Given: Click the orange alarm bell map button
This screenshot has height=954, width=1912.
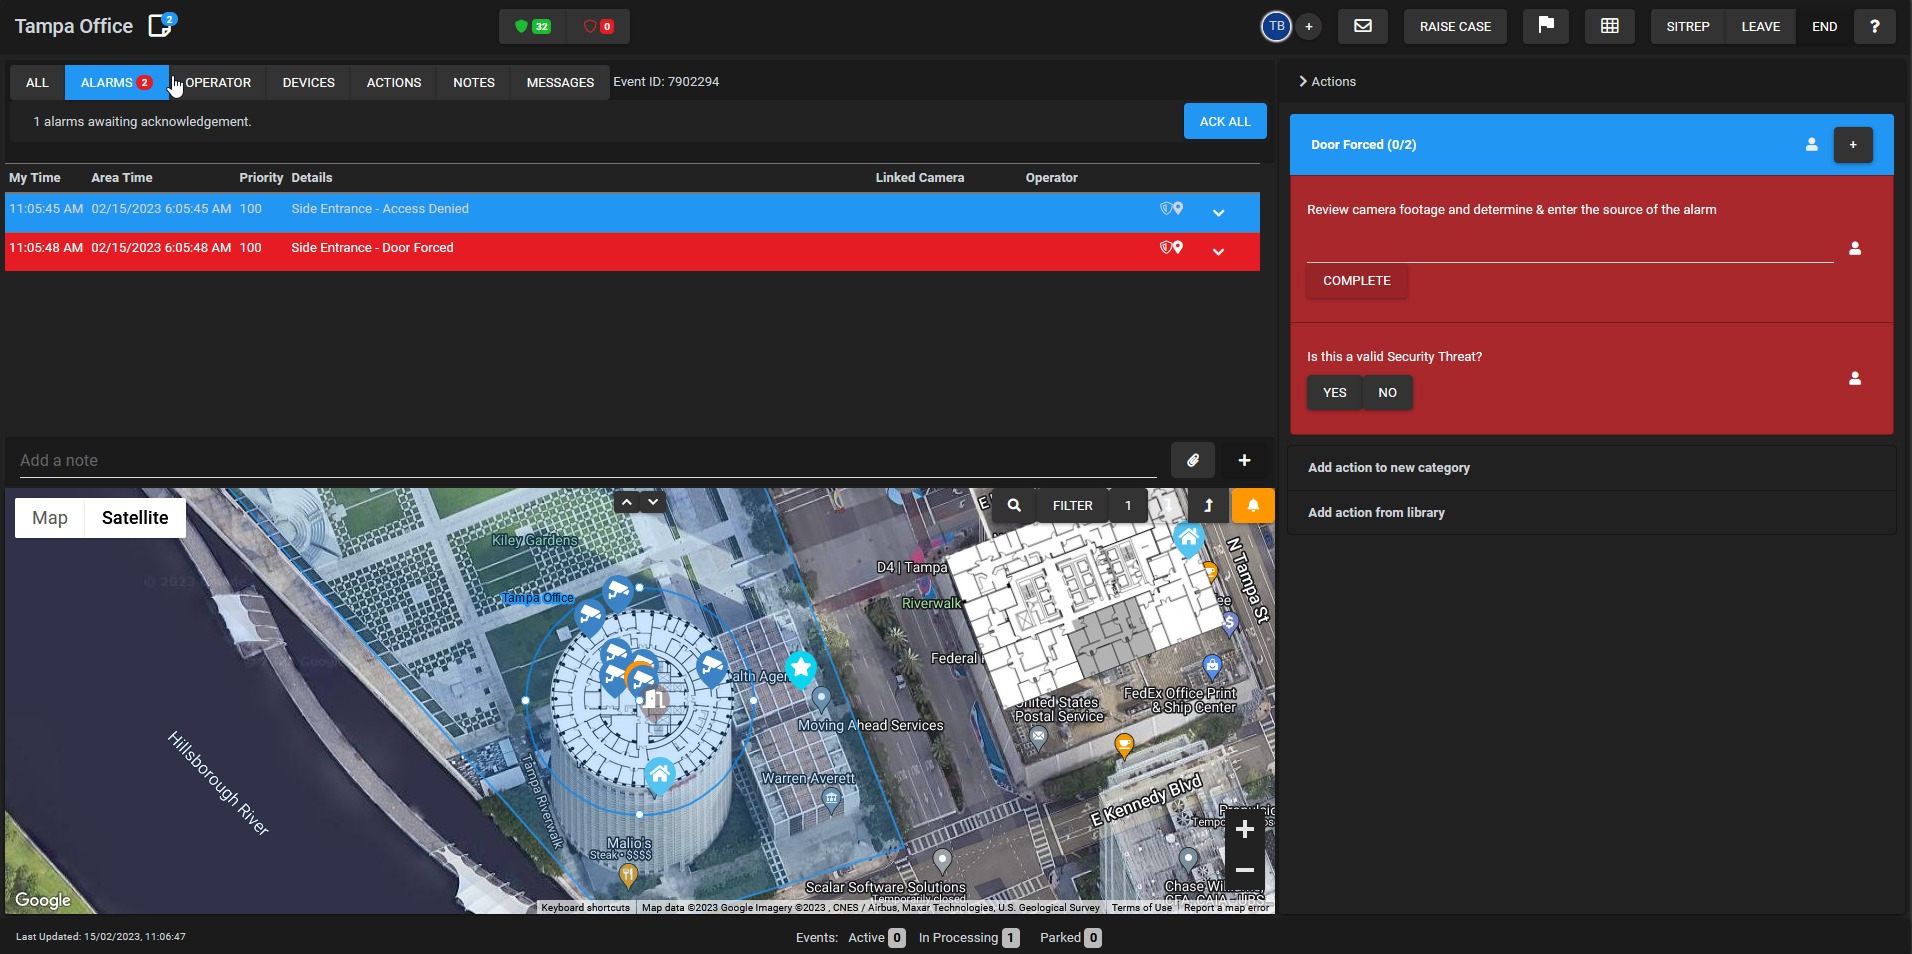Looking at the screenshot, I should click(x=1253, y=505).
